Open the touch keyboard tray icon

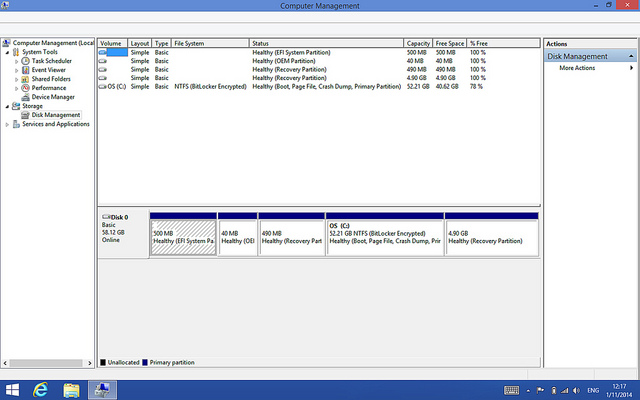tap(511, 390)
